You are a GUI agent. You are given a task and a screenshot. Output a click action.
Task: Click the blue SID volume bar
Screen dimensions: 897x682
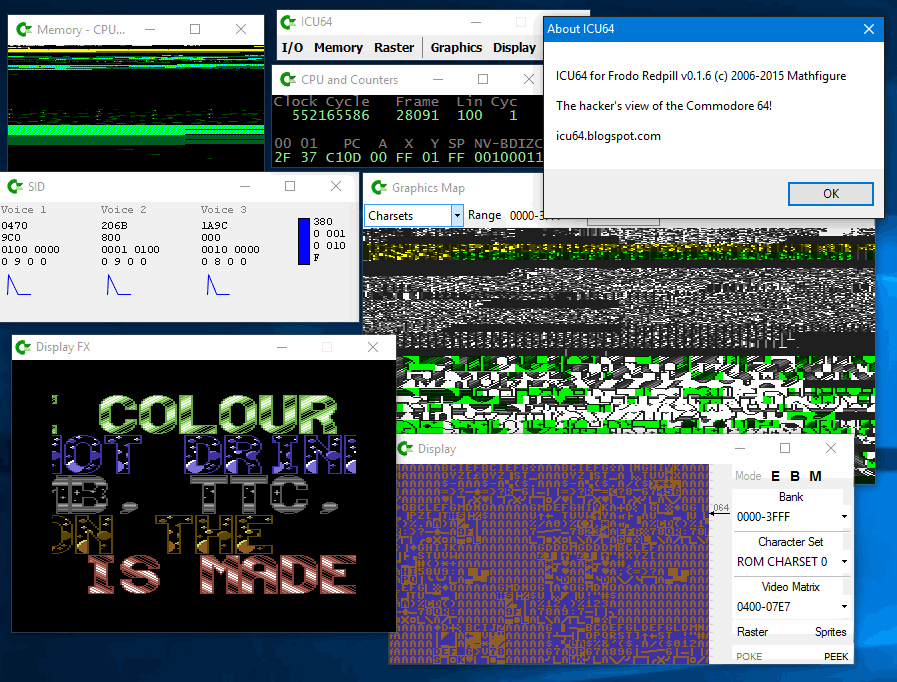304,241
